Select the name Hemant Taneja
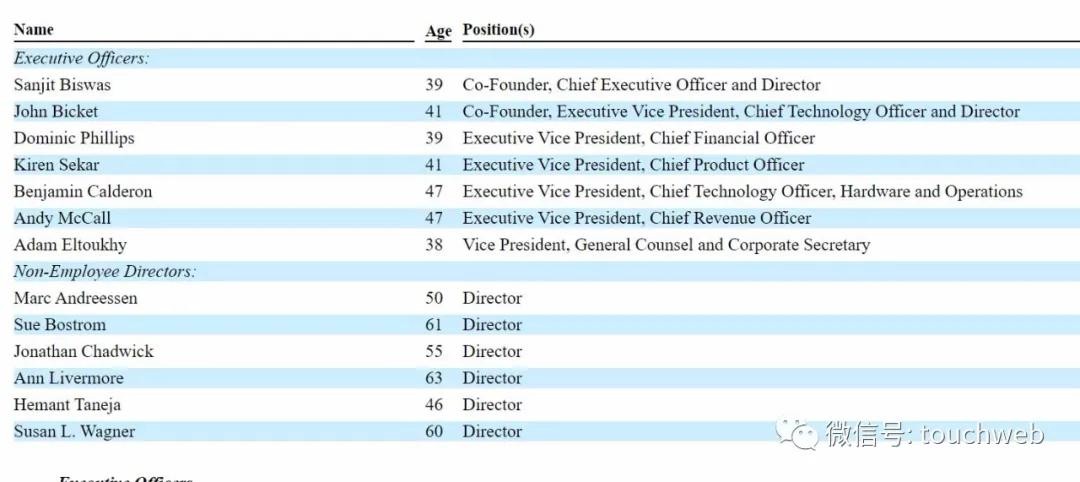 [67, 405]
